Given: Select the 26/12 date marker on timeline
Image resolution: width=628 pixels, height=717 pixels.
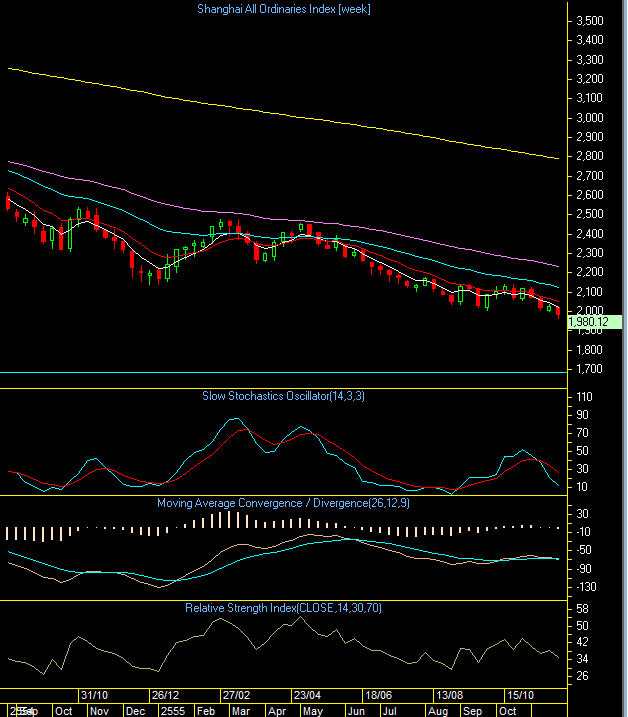Looking at the screenshot, I should click(164, 695).
